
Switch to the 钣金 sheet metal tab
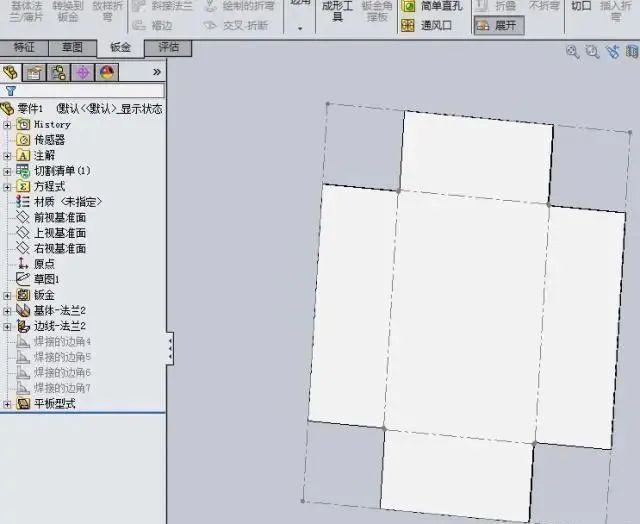[x=120, y=48]
